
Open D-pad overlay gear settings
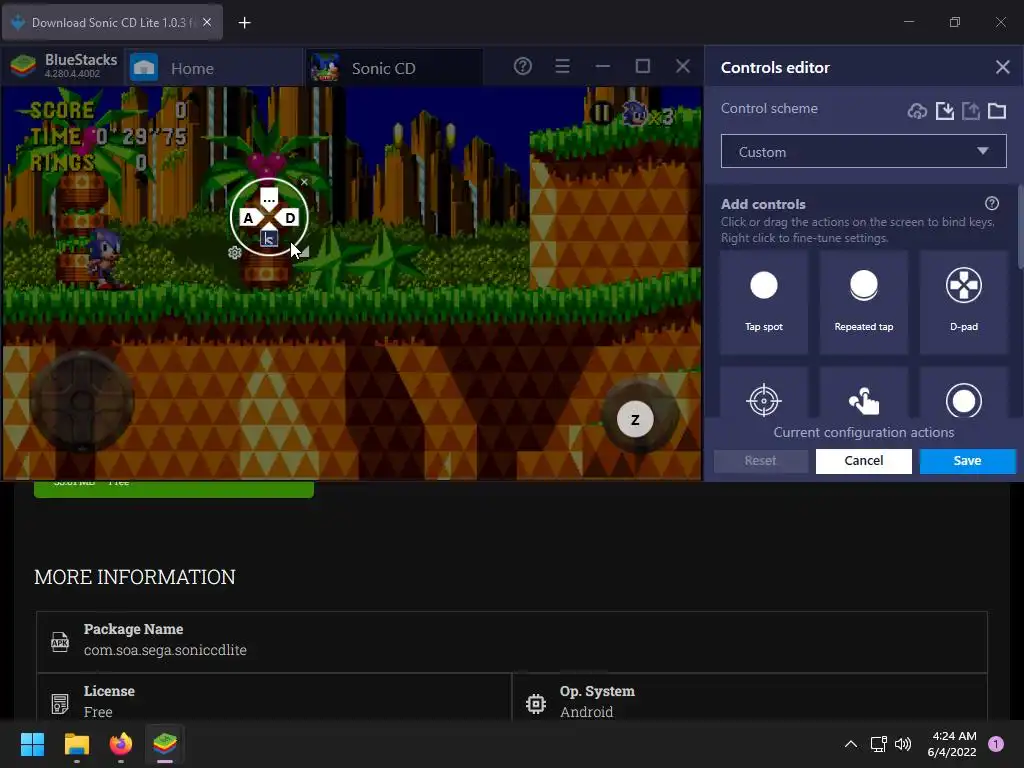234,253
